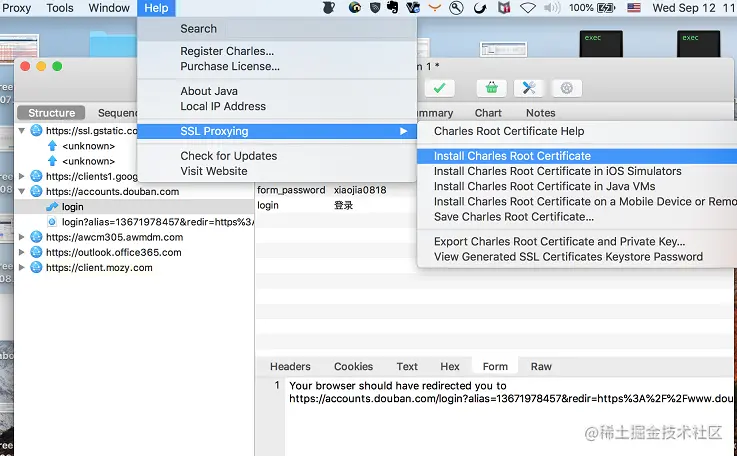
Task: Click the red book icon in menu bar
Action: (504, 8)
